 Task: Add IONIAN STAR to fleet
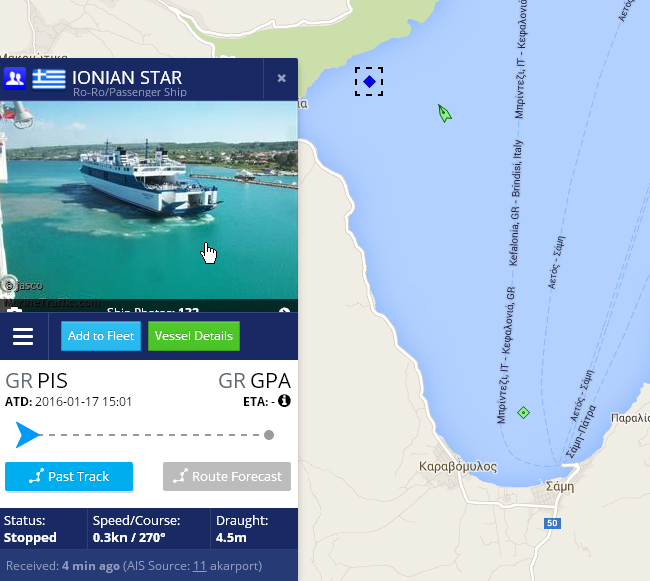click(x=101, y=336)
